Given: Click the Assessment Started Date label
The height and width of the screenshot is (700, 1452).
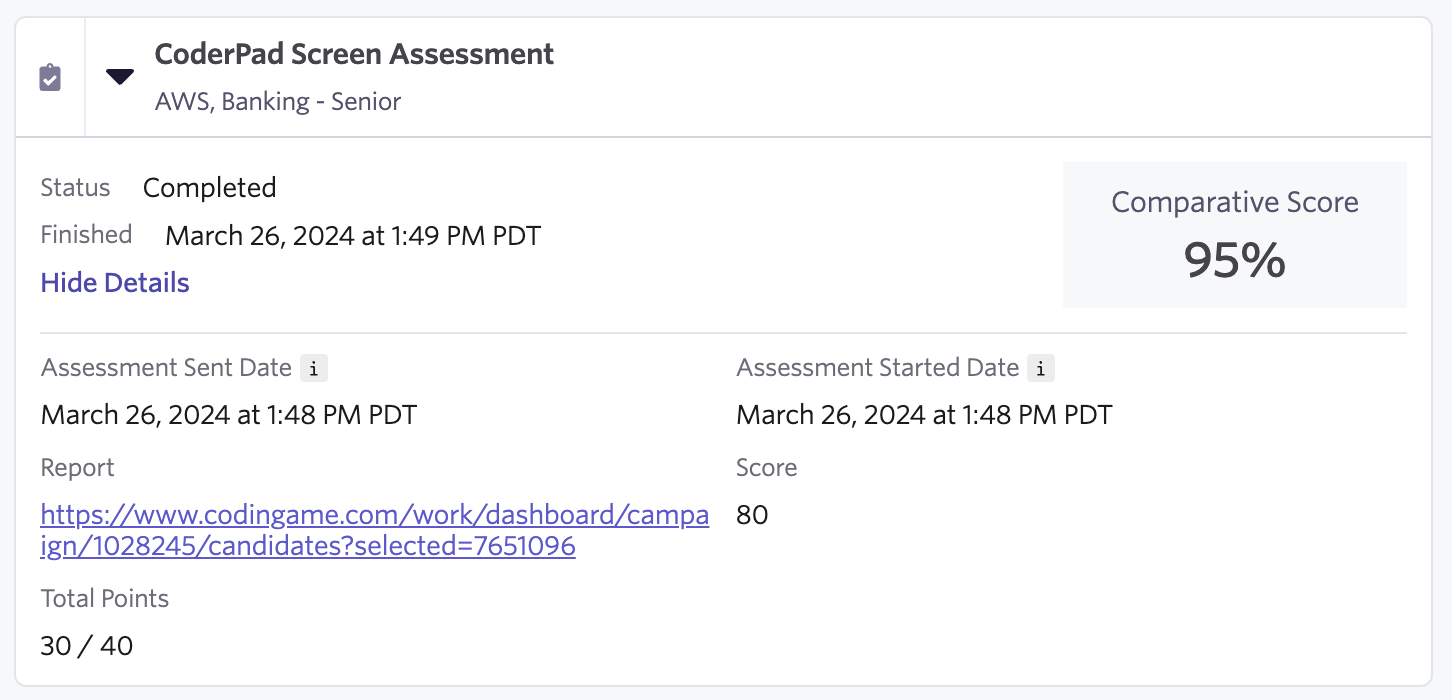Looking at the screenshot, I should [x=877, y=368].
